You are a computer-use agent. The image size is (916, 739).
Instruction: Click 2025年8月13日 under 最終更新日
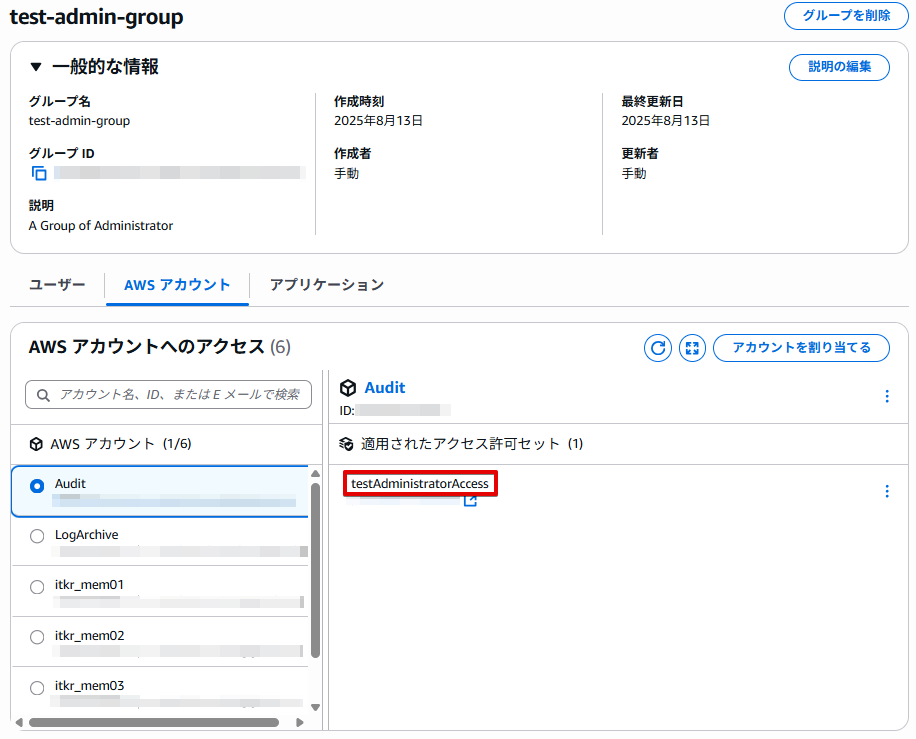click(666, 121)
